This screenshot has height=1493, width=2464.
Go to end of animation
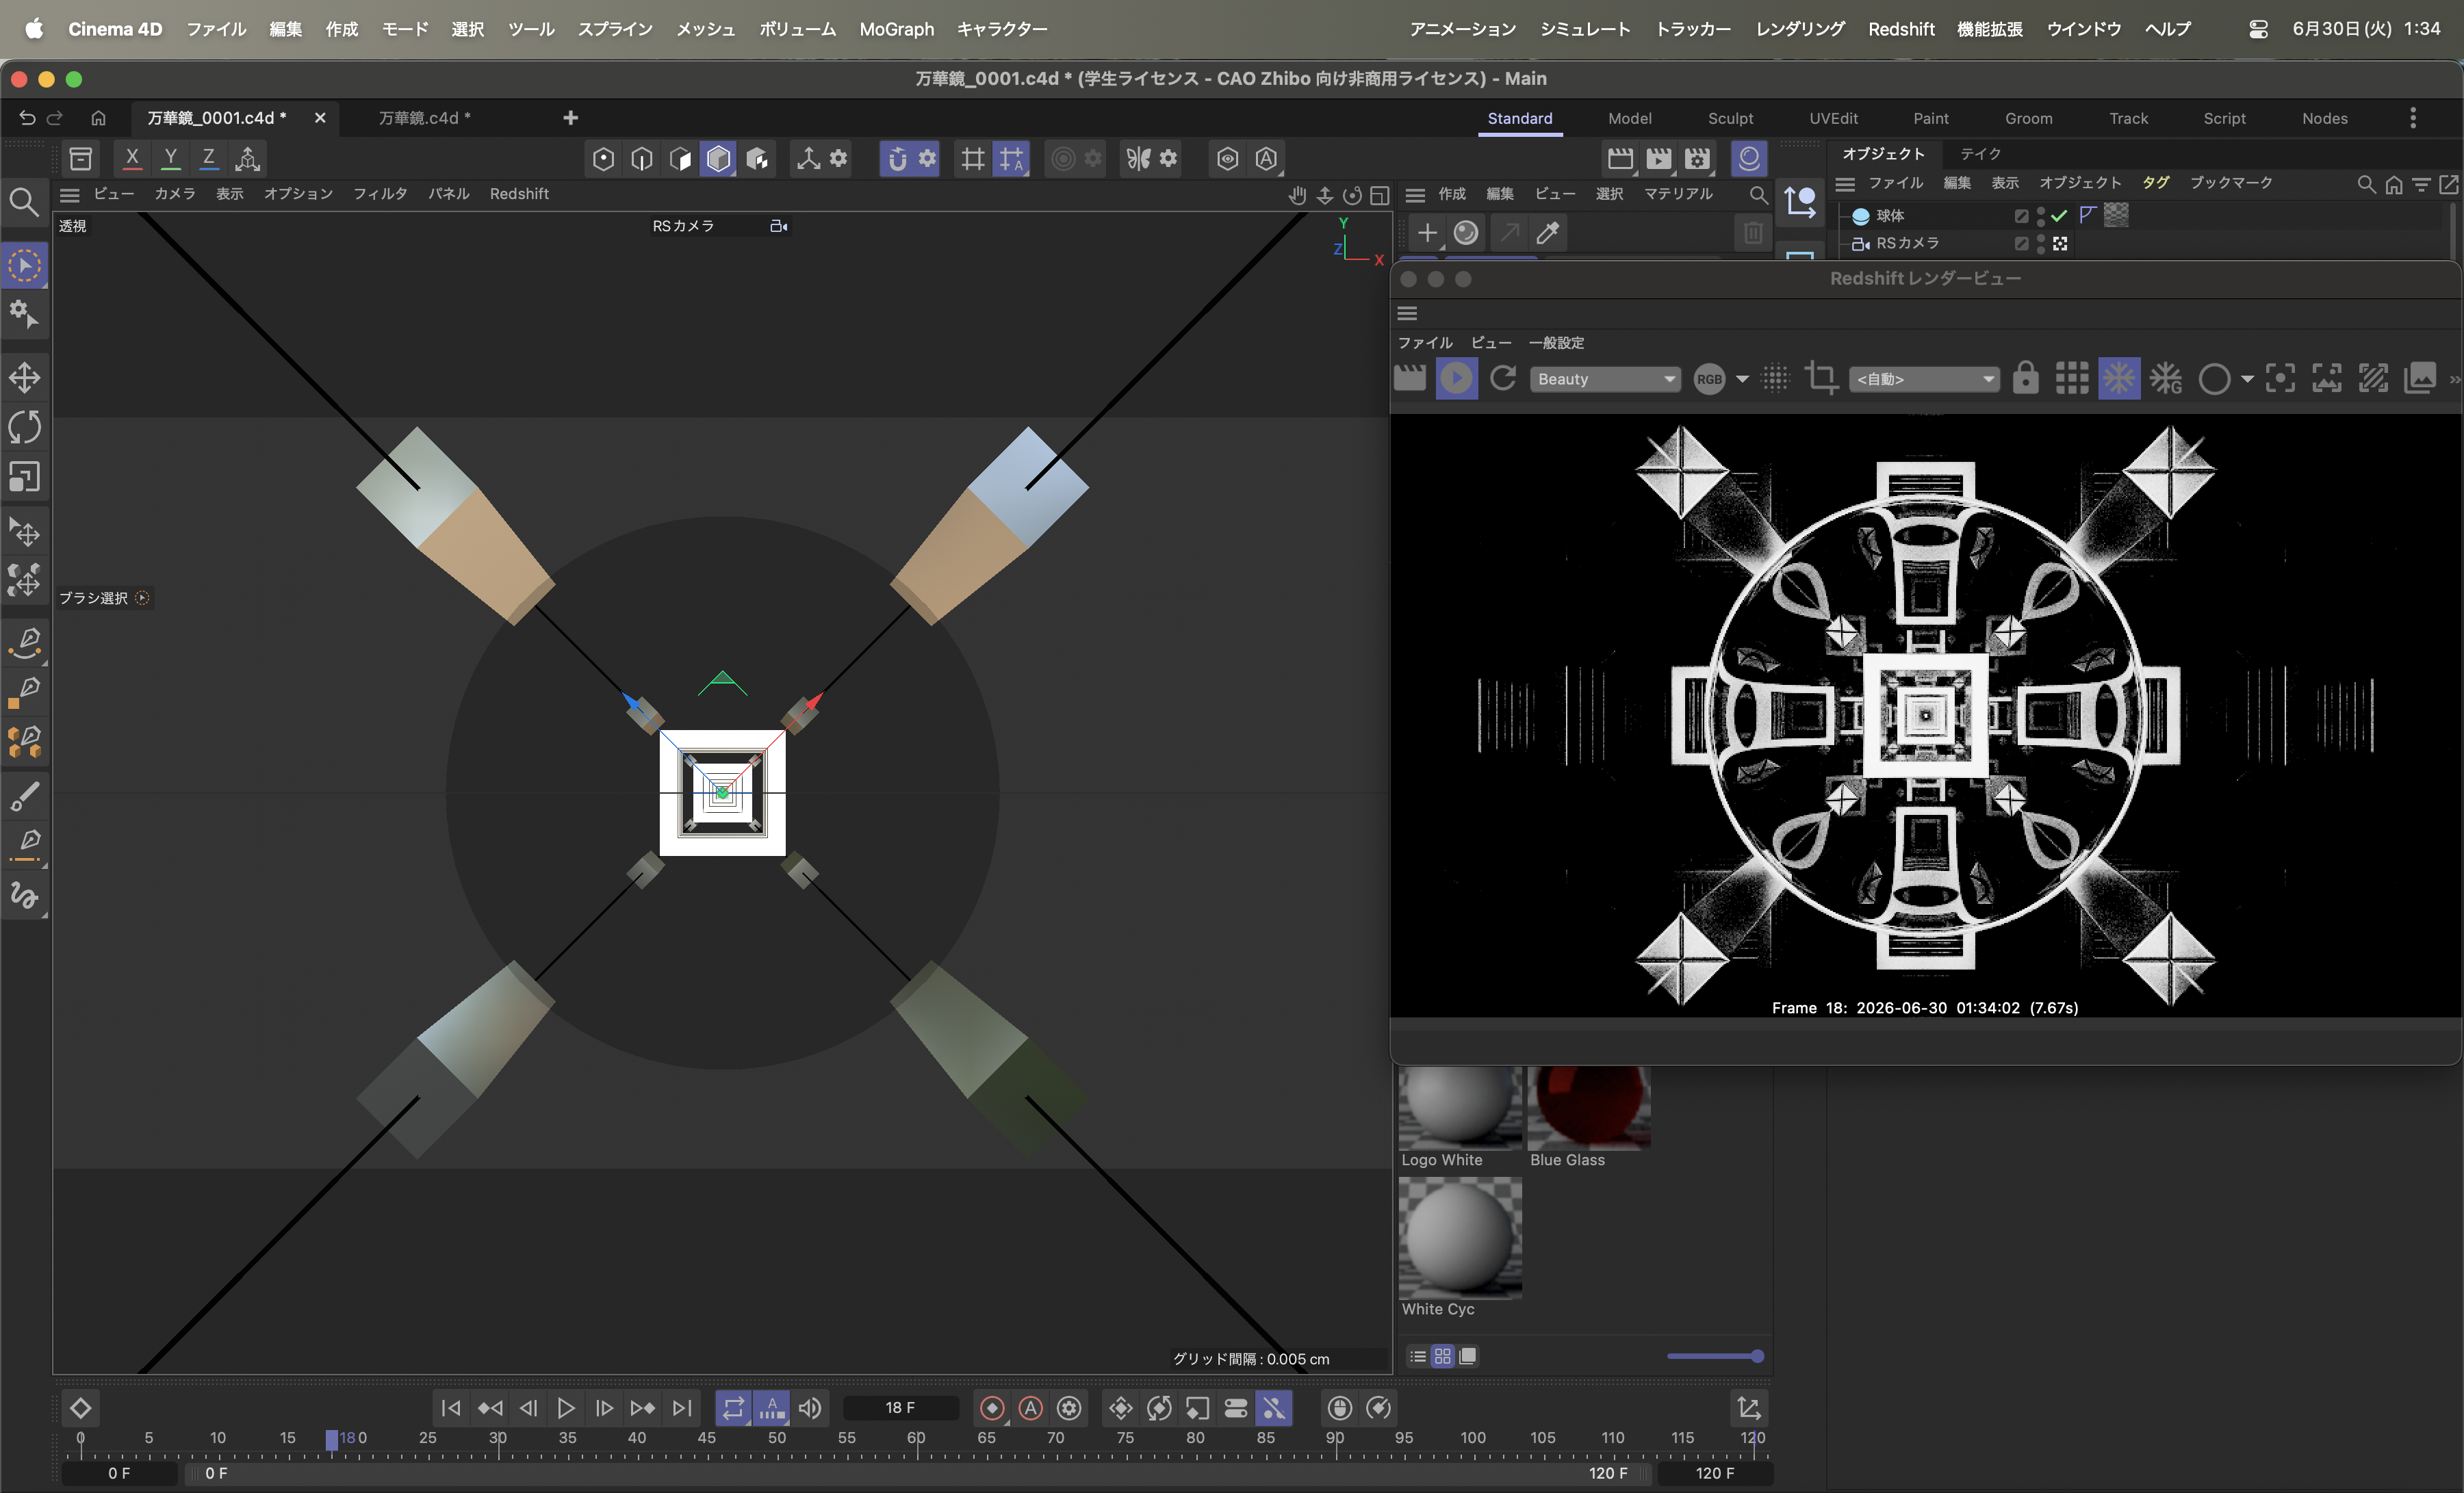tap(682, 1408)
